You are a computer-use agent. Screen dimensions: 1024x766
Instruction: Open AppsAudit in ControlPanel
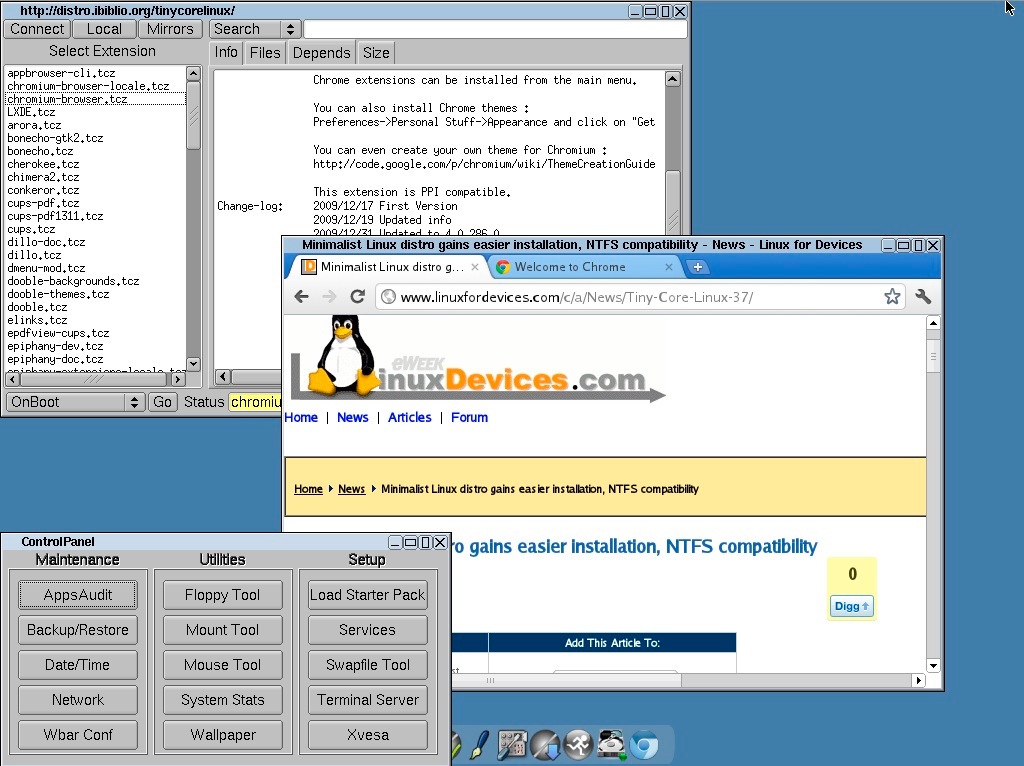[78, 595]
